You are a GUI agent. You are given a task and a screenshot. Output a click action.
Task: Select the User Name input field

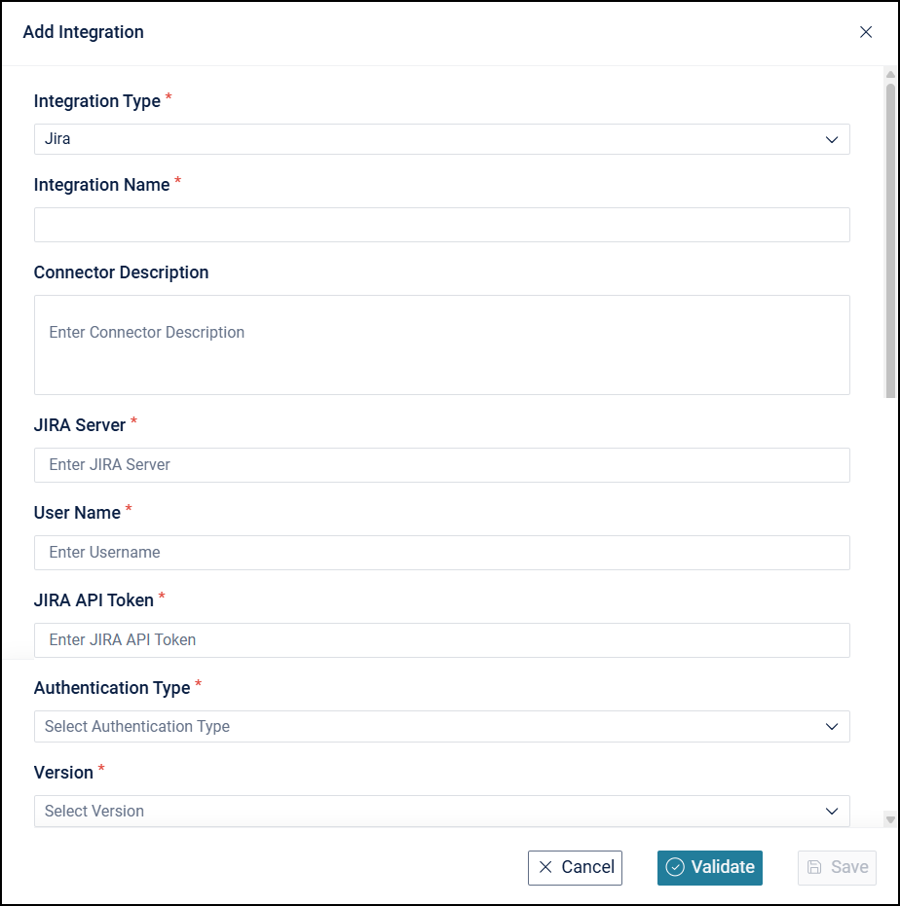(441, 552)
